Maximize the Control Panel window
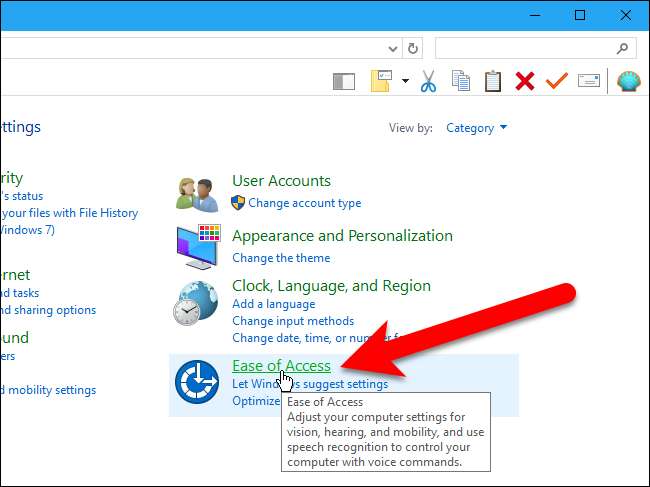The width and height of the screenshot is (650, 487). pyautogui.click(x=580, y=15)
